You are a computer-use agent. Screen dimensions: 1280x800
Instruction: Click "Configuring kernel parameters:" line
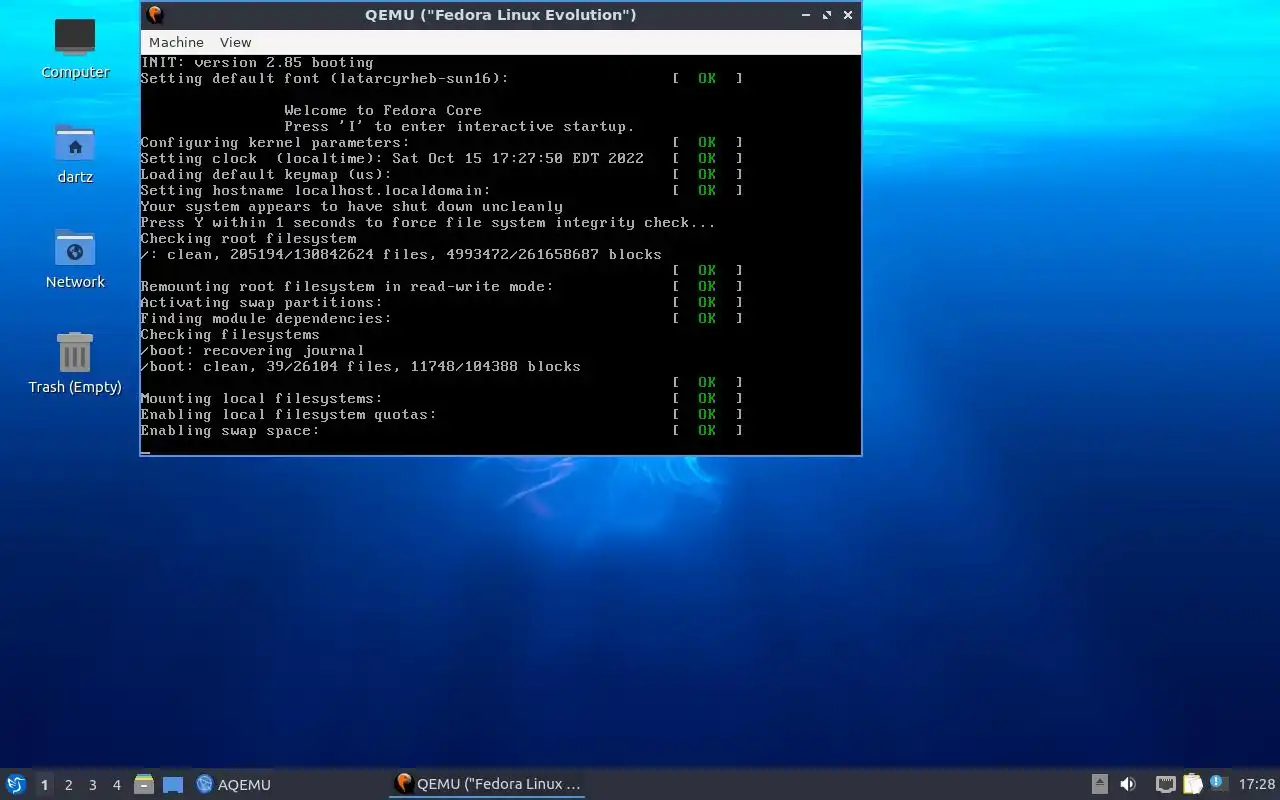275,142
